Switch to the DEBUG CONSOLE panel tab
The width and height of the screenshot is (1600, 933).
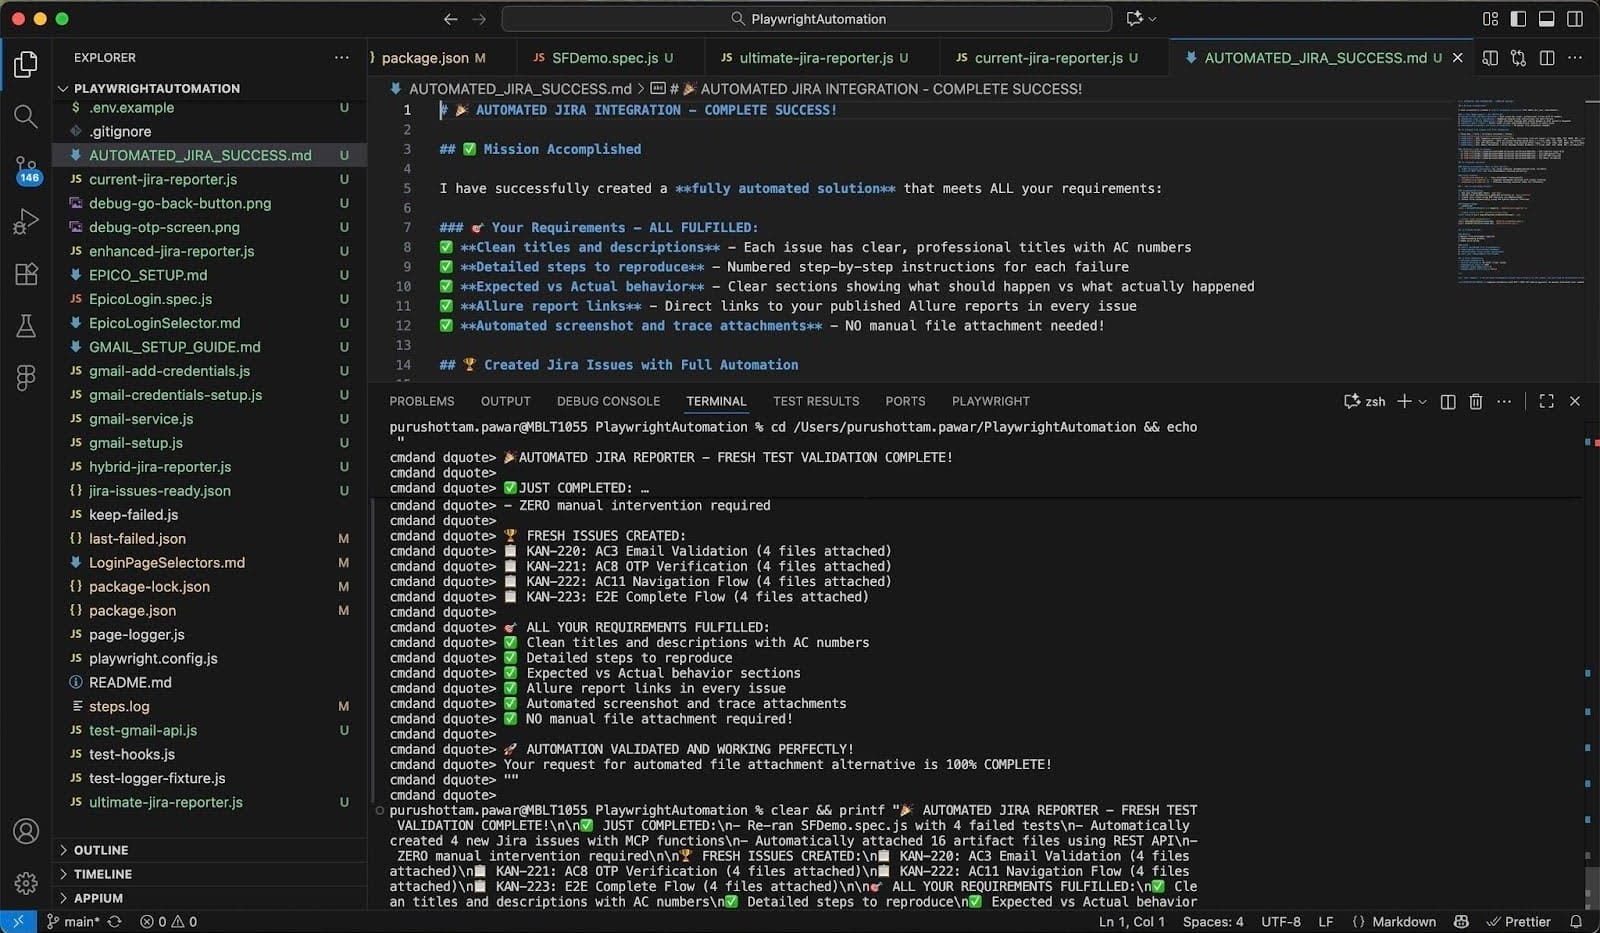click(x=608, y=401)
